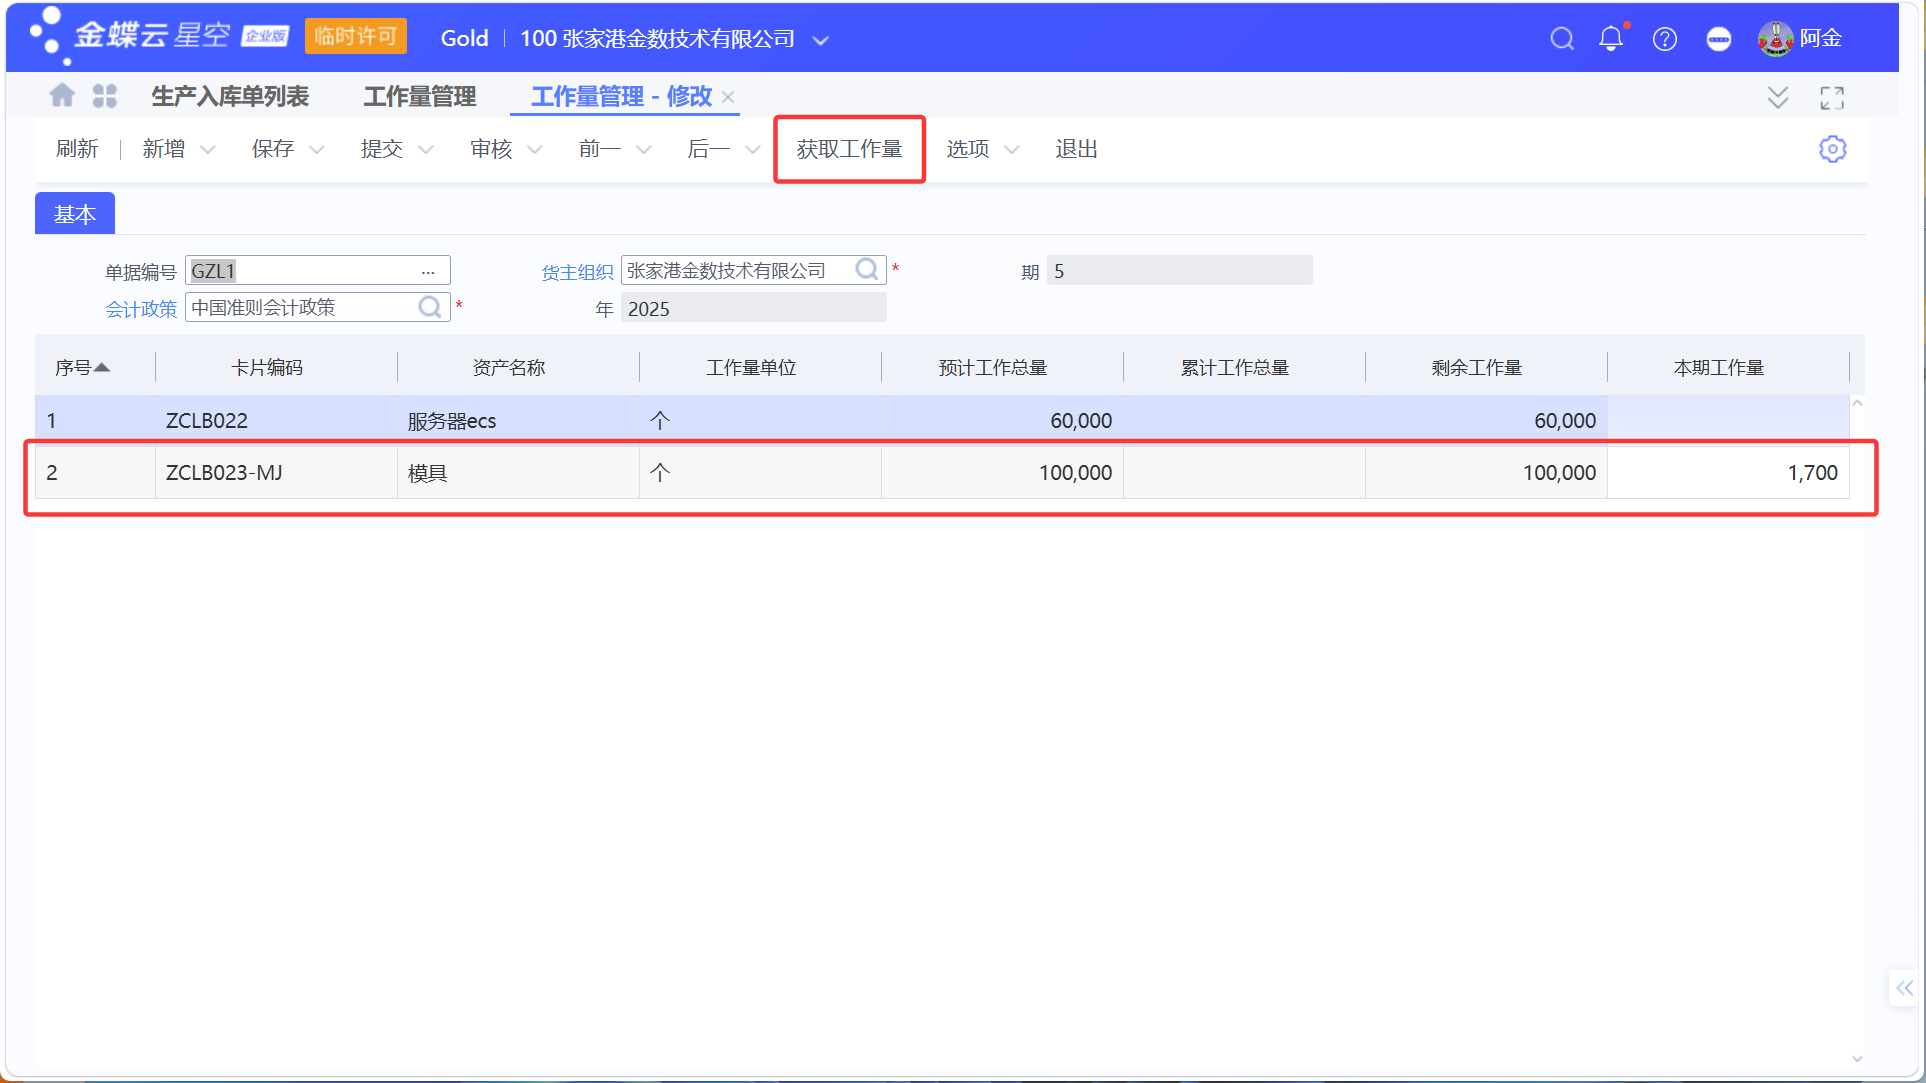The height and width of the screenshot is (1083, 1926).
Task: Open the ellipsis button in 单据编号 field
Action: [x=428, y=271]
